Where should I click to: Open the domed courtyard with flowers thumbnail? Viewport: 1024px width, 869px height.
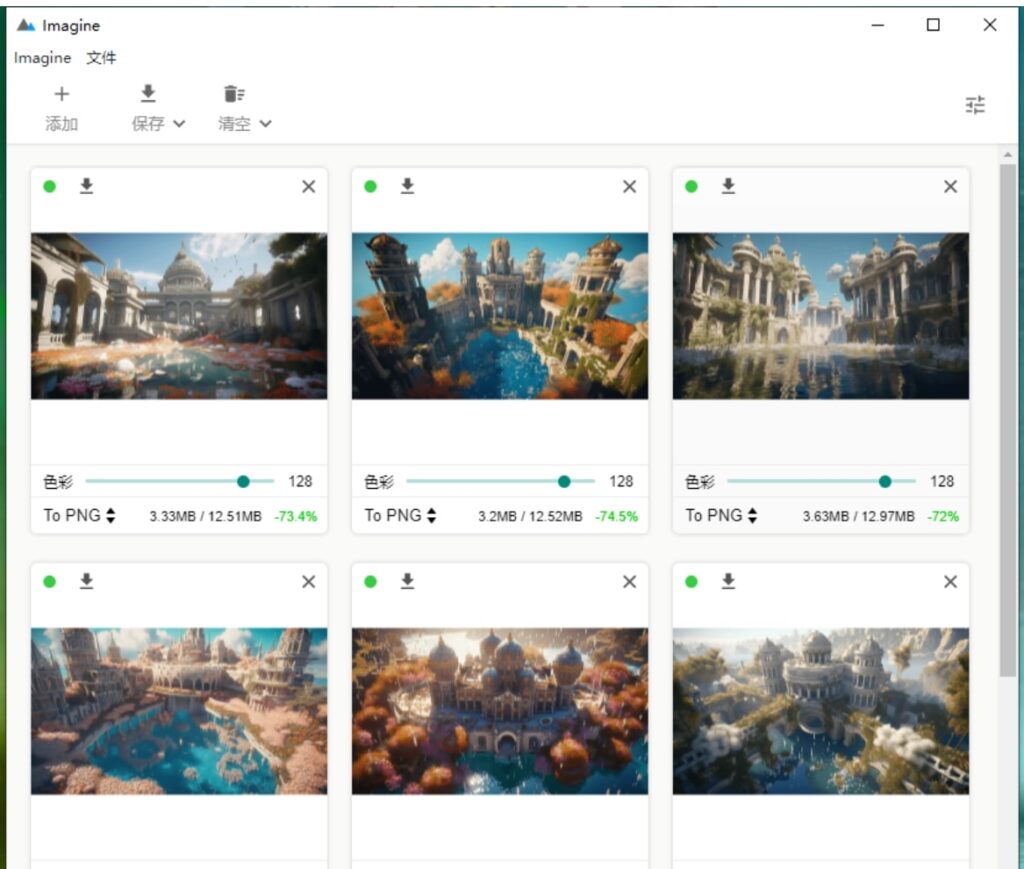pyautogui.click(x=179, y=316)
